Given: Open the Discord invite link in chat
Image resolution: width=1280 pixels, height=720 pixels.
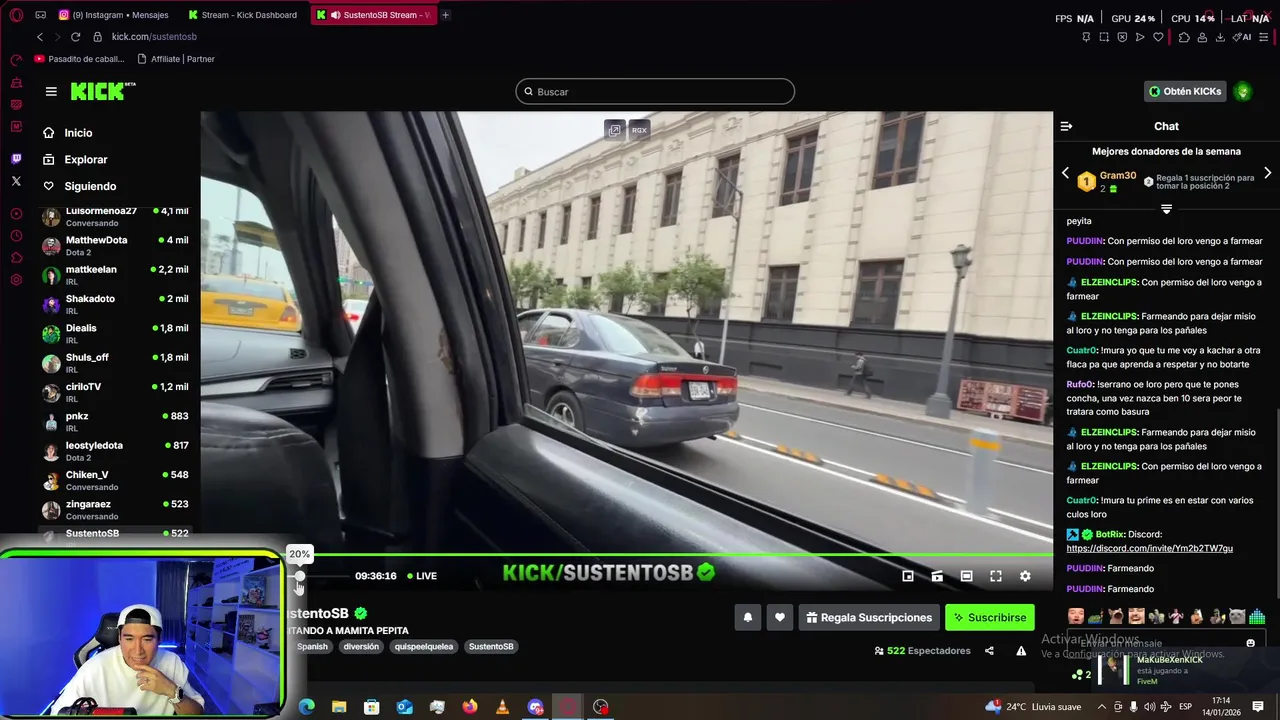Looking at the screenshot, I should [1149, 549].
